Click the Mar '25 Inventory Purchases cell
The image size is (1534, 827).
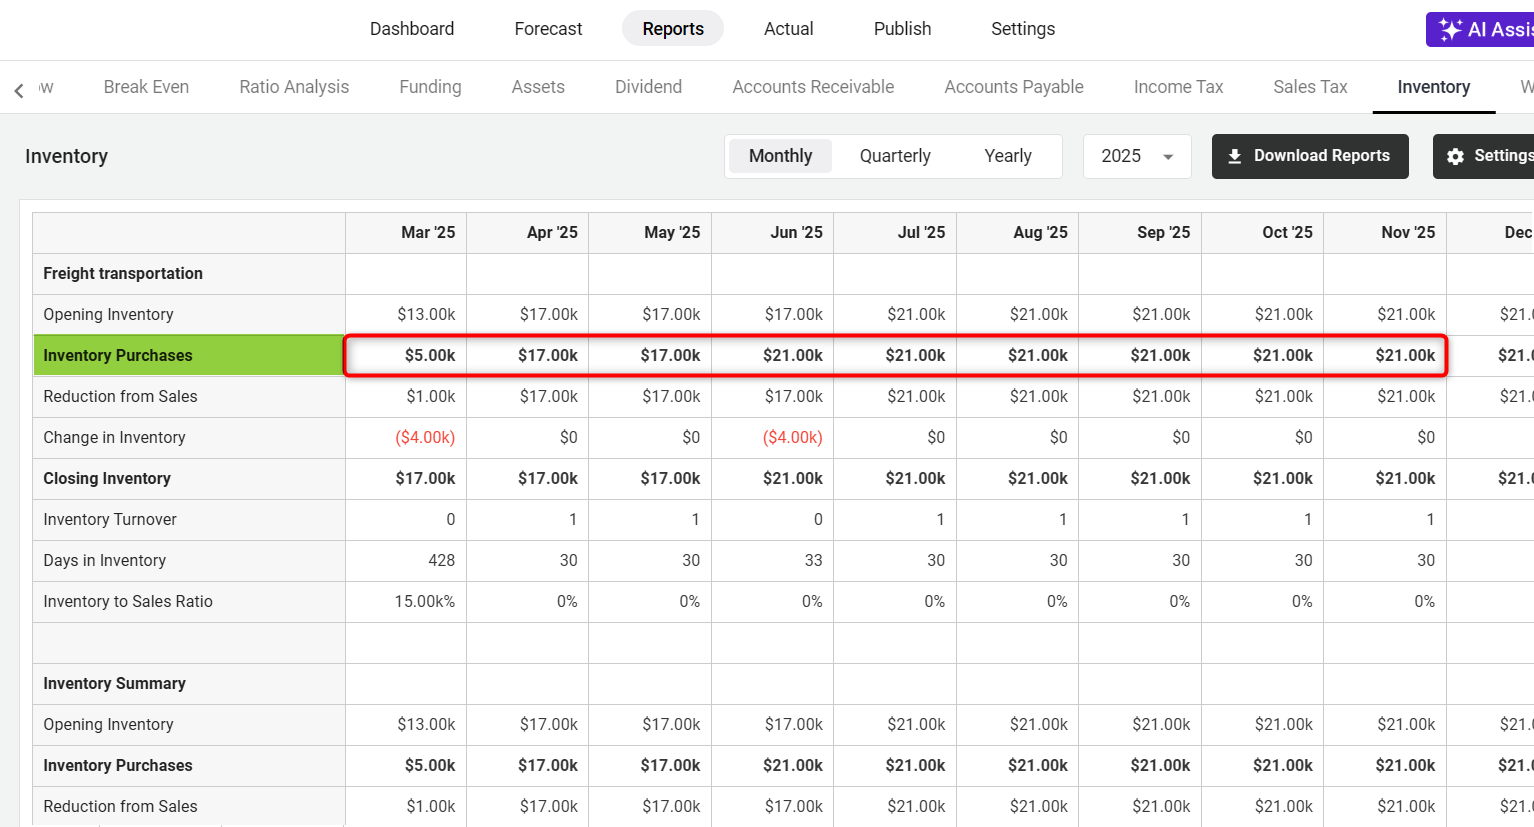pyautogui.click(x=406, y=355)
